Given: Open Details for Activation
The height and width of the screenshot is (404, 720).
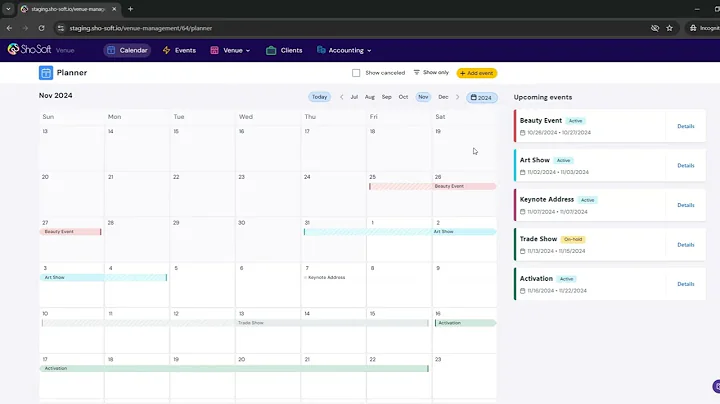Looking at the screenshot, I should coord(686,284).
